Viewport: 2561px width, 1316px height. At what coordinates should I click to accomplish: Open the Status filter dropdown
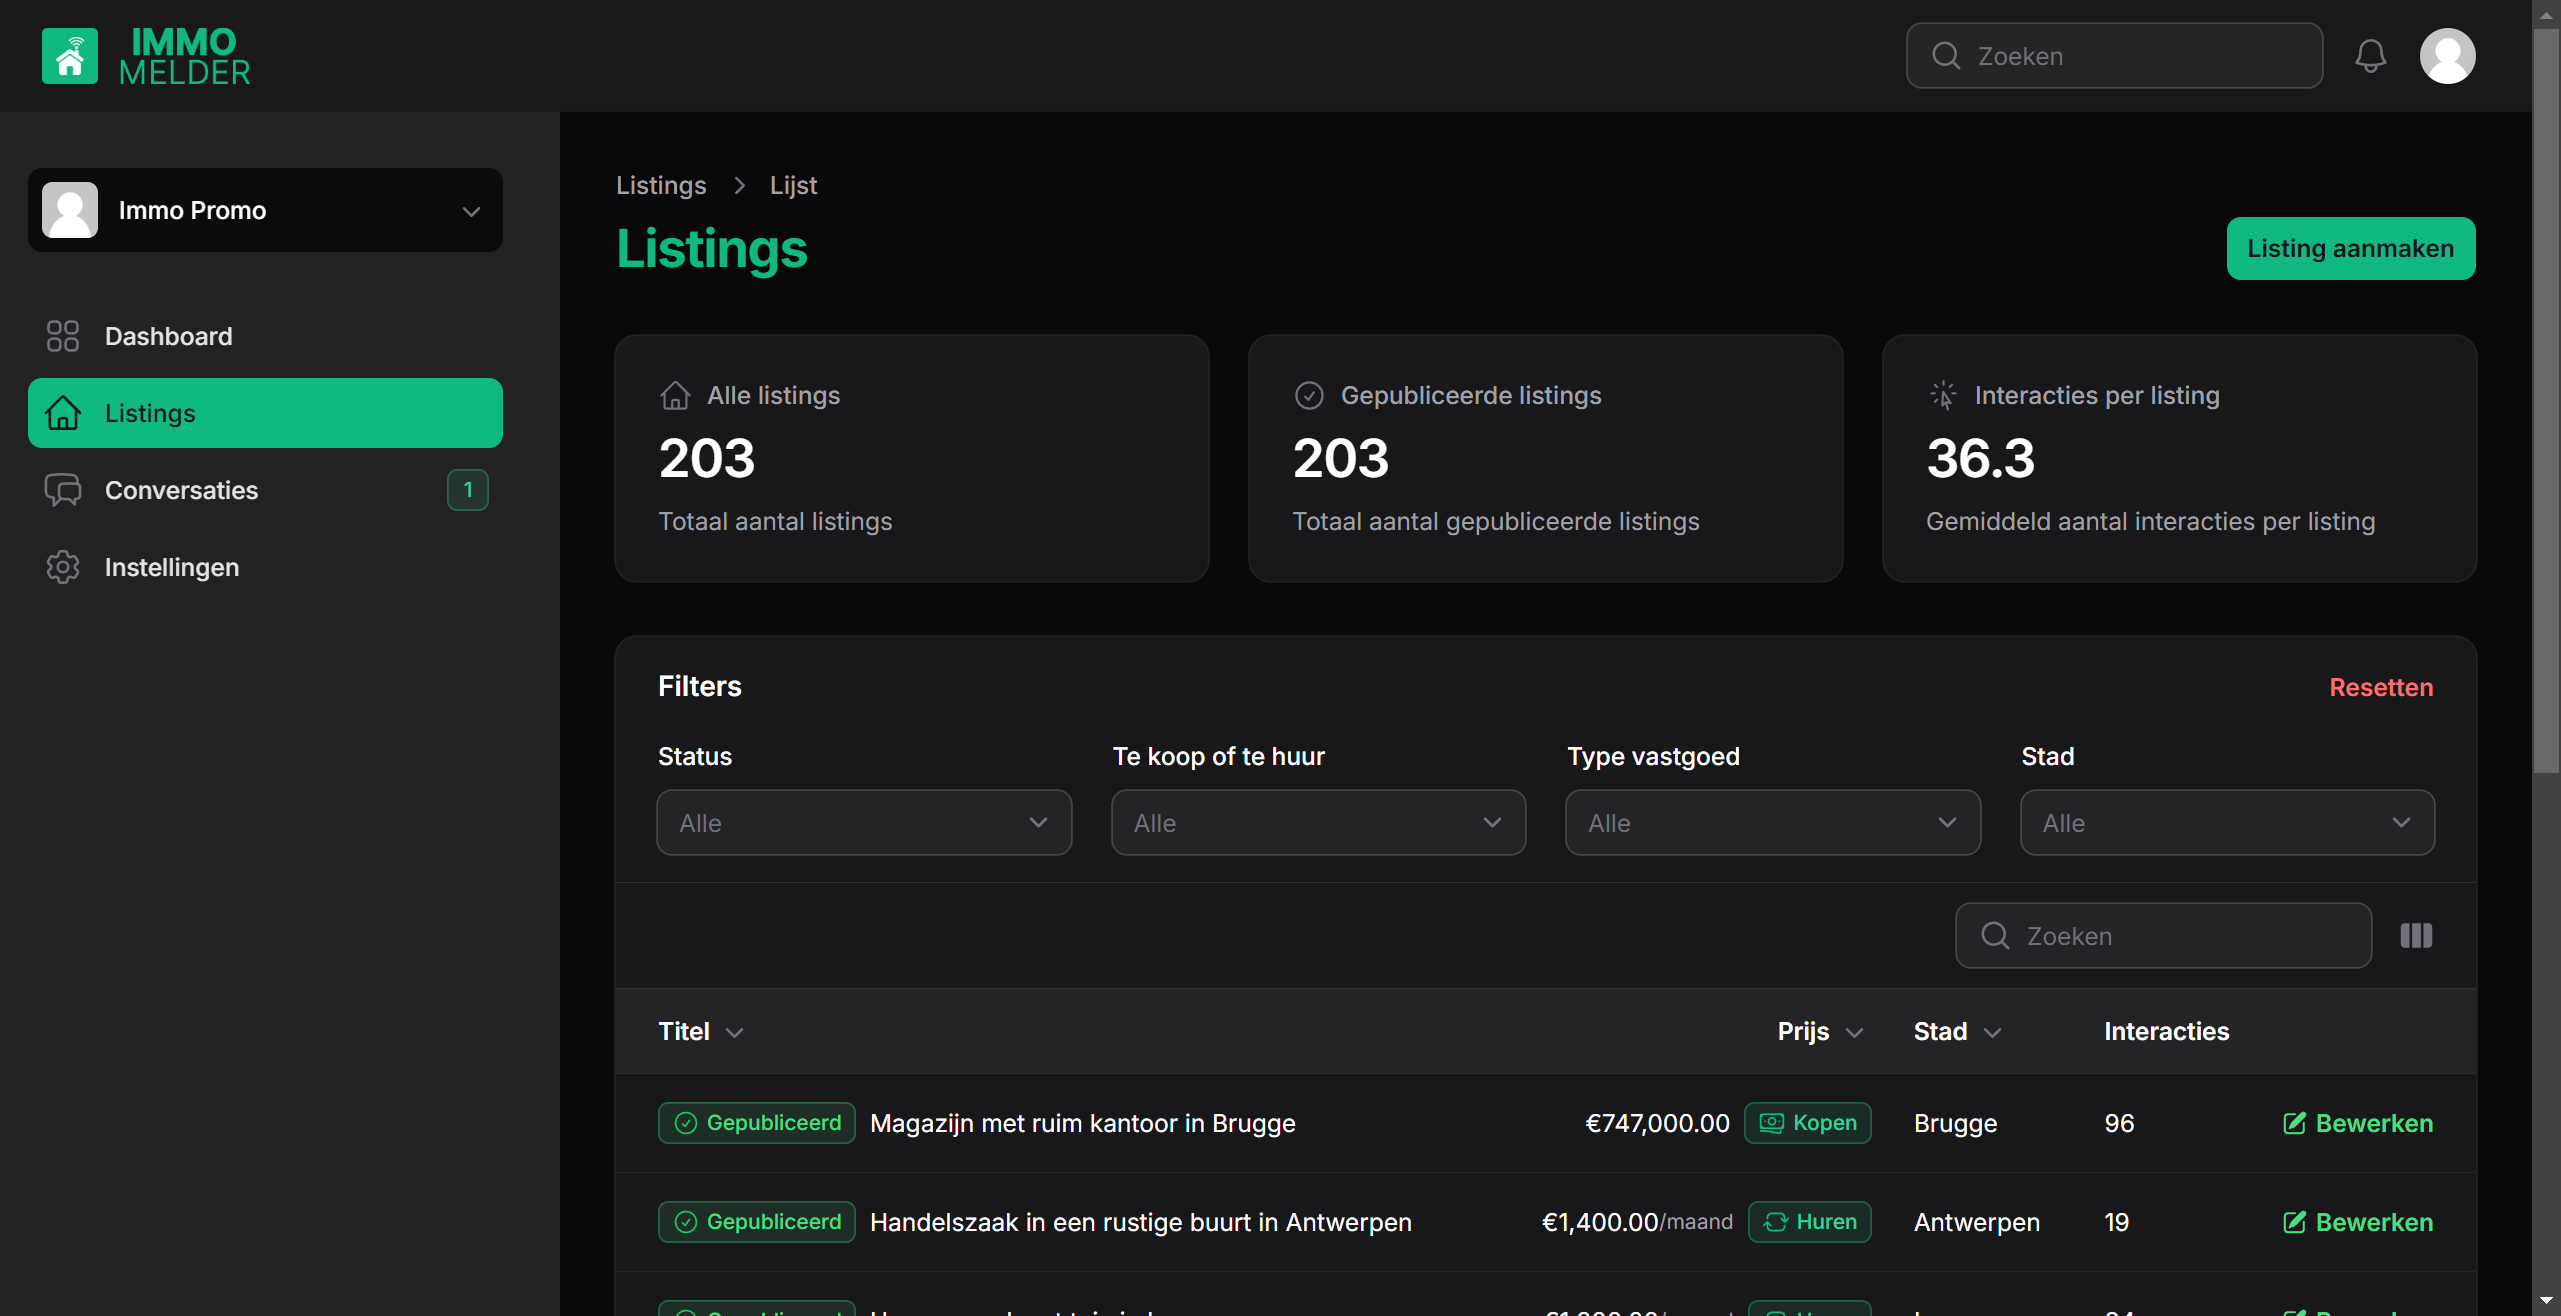click(864, 823)
